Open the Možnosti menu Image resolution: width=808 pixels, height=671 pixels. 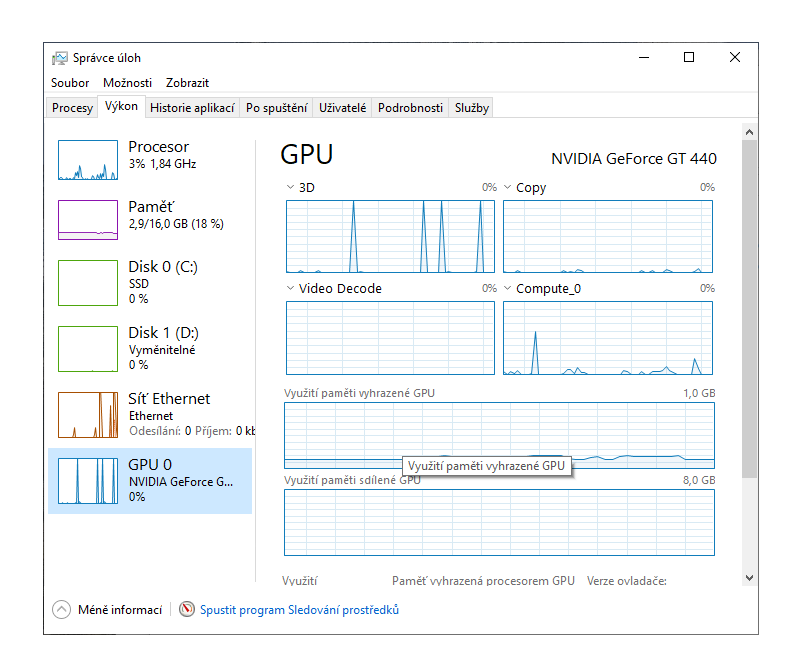[127, 83]
